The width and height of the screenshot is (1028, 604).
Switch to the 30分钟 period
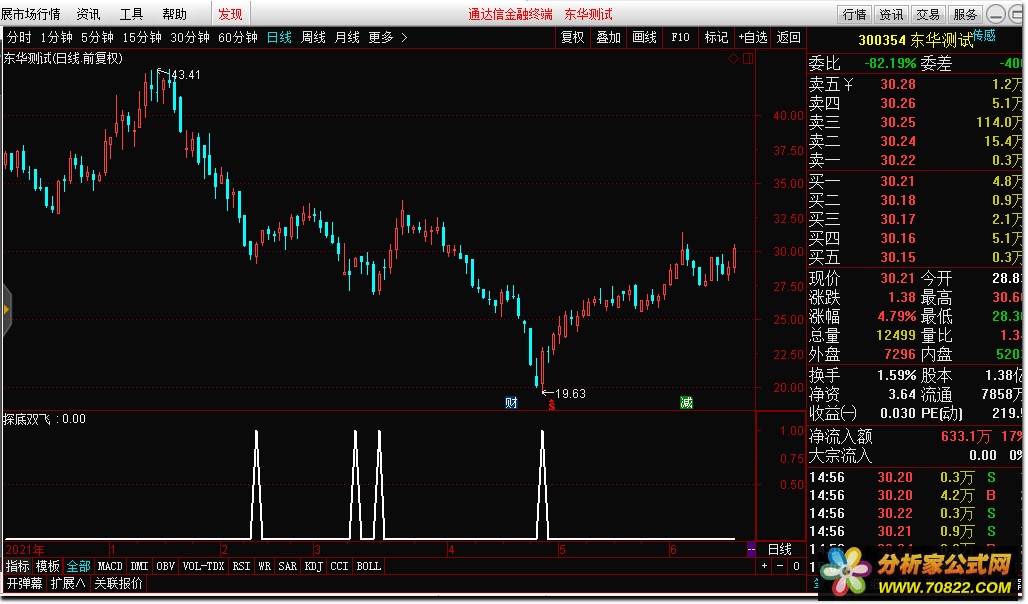coord(189,37)
